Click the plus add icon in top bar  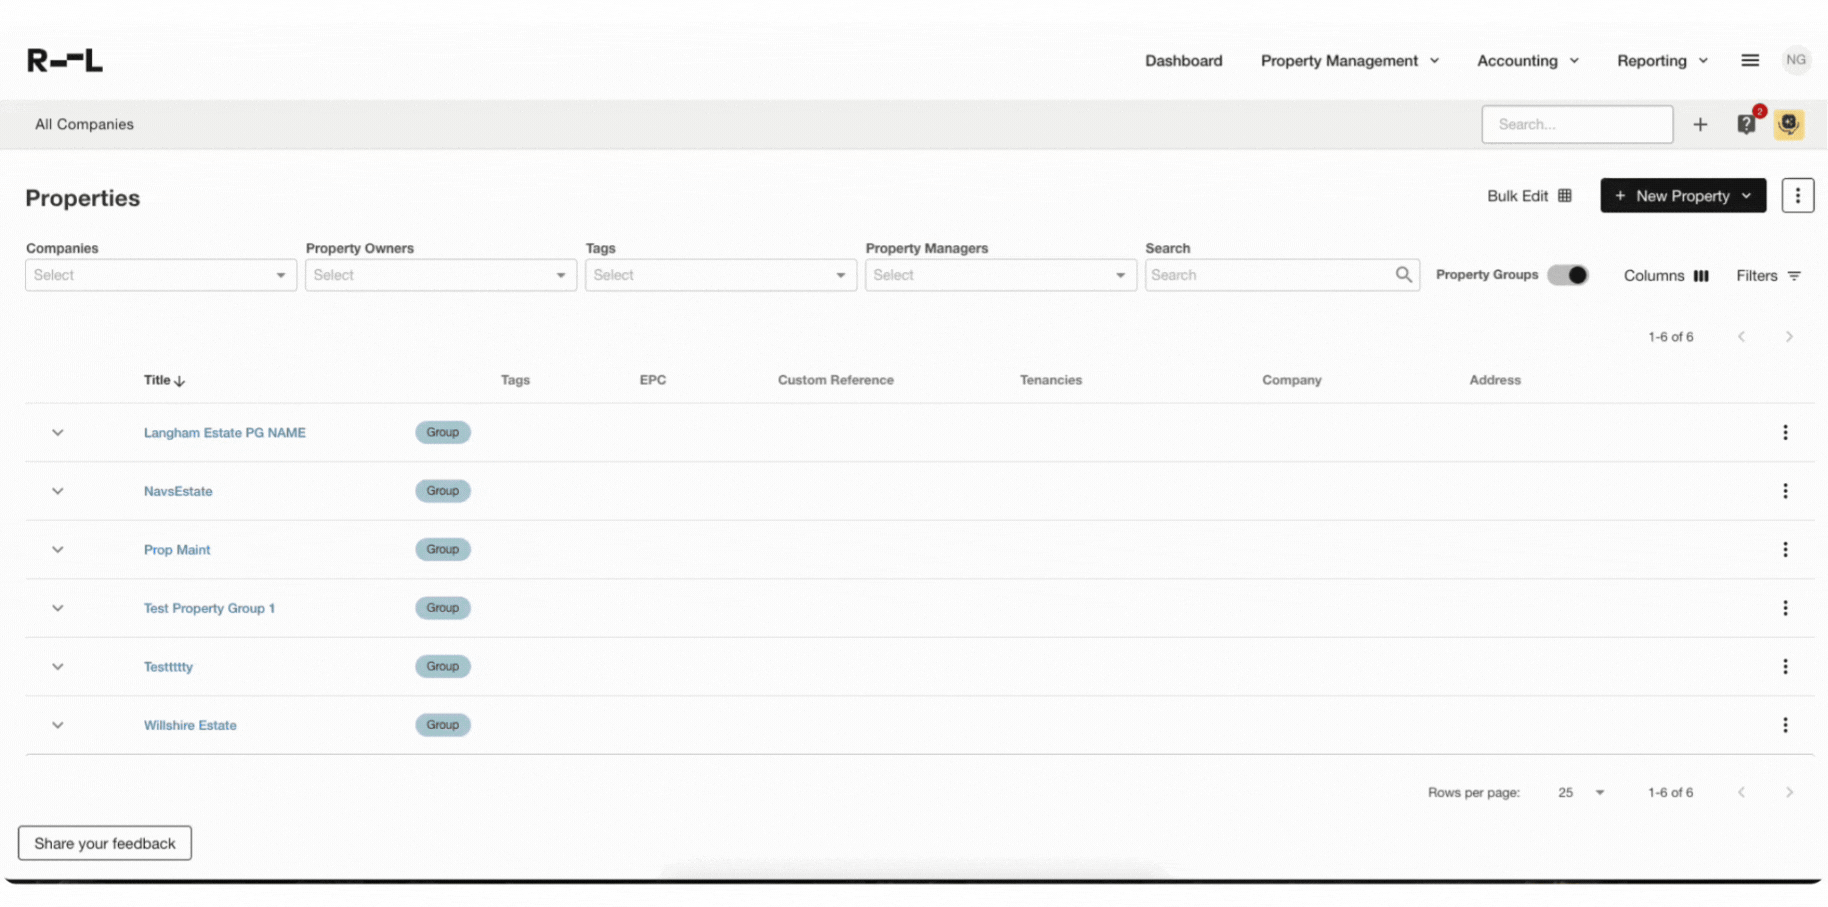coord(1700,125)
